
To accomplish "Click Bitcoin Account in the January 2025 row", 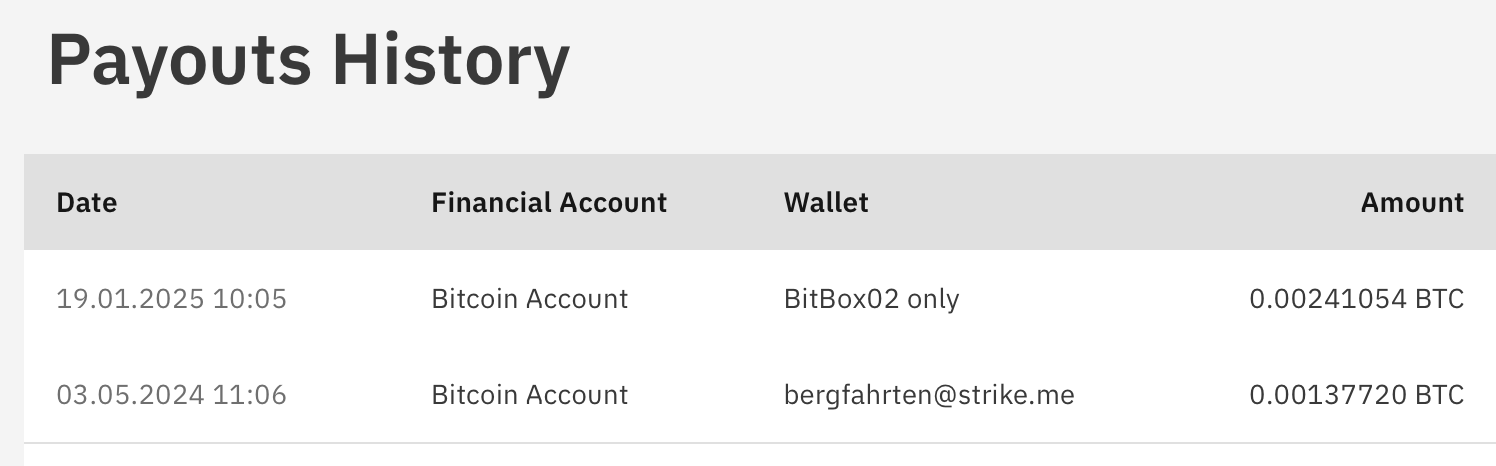I will point(530,299).
